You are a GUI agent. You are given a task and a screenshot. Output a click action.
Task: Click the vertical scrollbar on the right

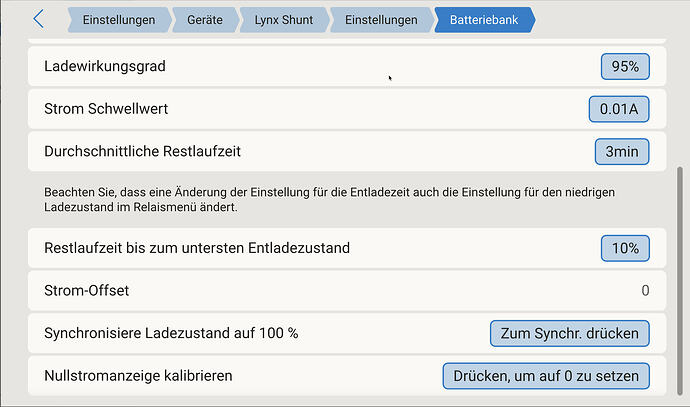click(680, 281)
